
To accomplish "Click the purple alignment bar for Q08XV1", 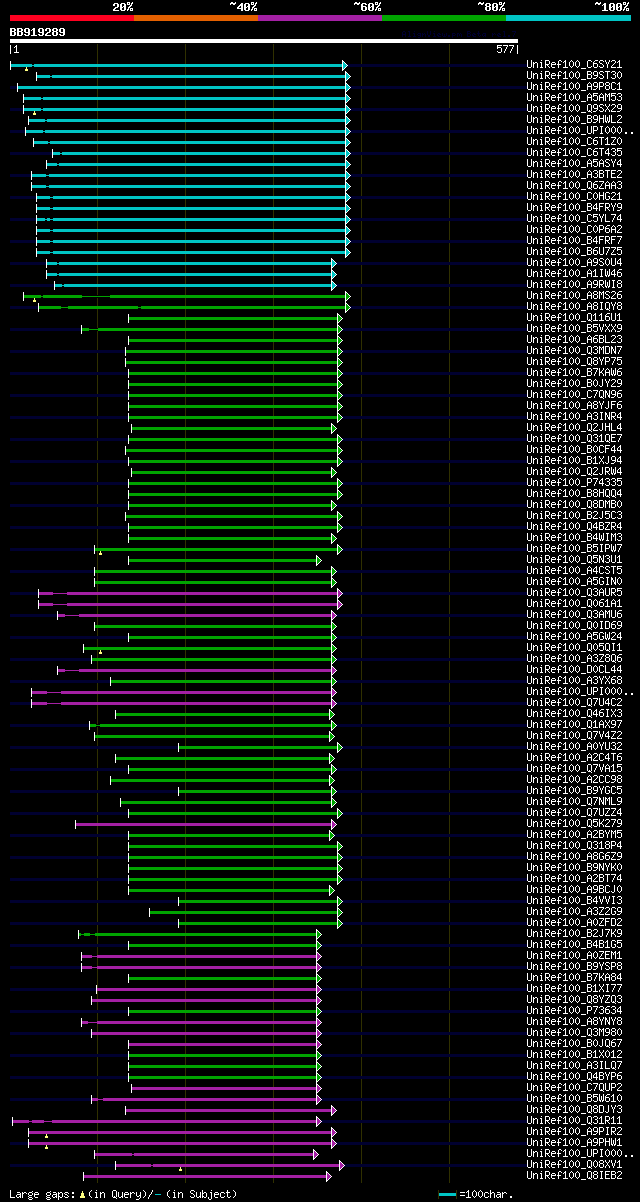I will pyautogui.click(x=229, y=1165).
